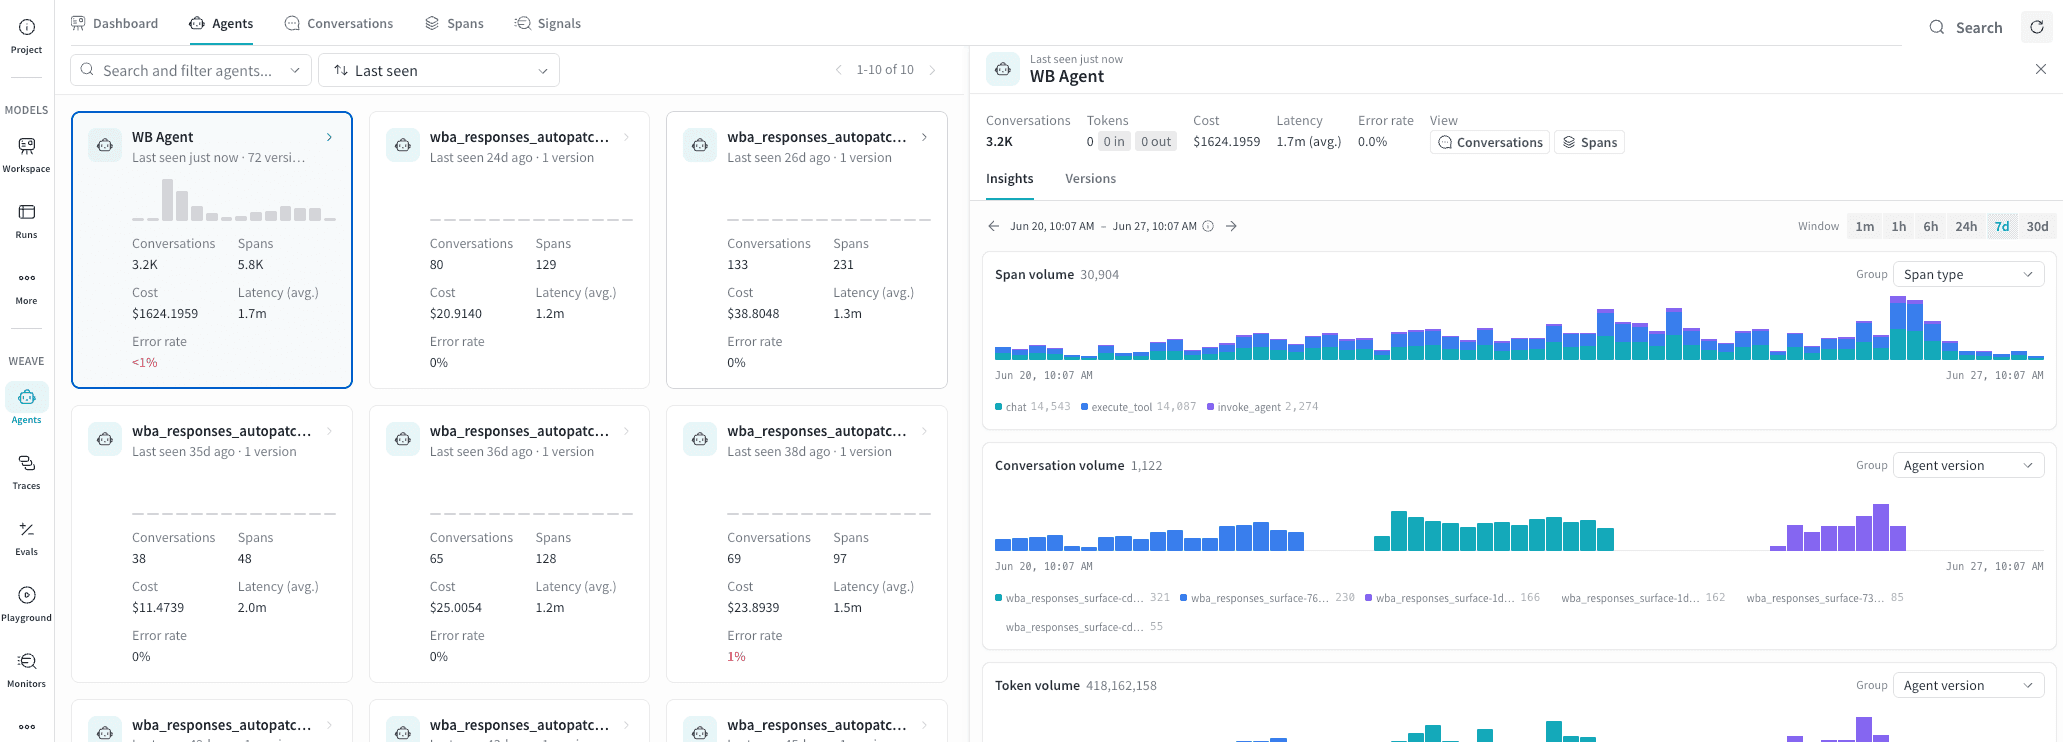Image resolution: width=2063 pixels, height=742 pixels.
Task: Set window to 1h
Action: (1899, 226)
